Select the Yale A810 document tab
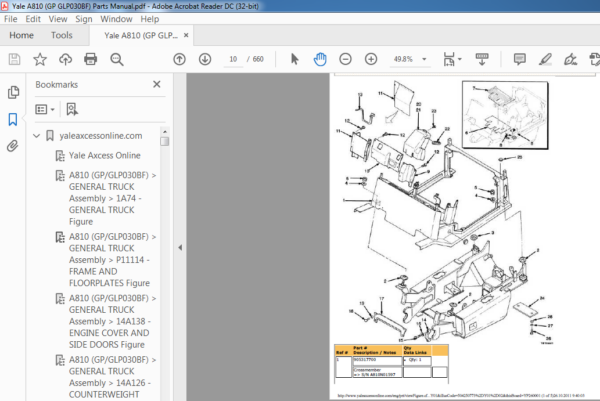 (x=141, y=36)
